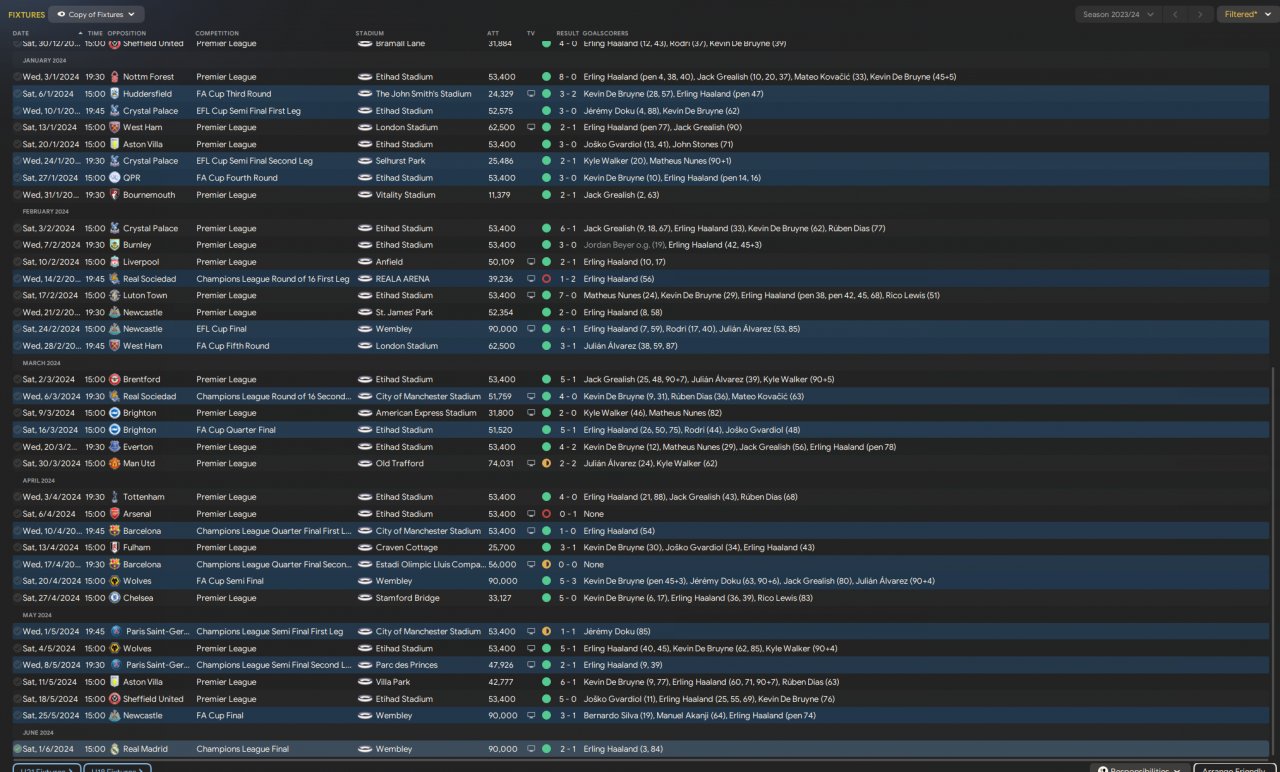Open the Real Madrid opposition link
The image size is (1280, 772).
[x=146, y=749]
